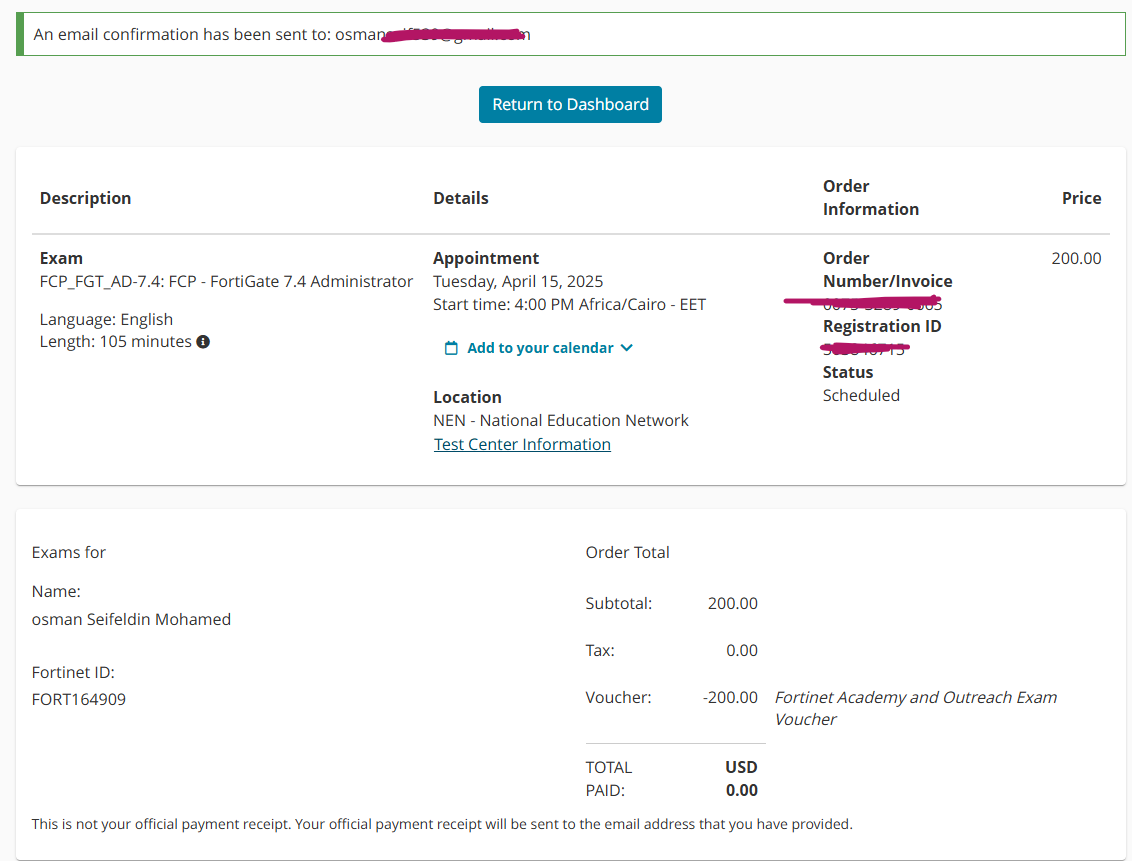1132x861 pixels.
Task: Click the Return to Dashboard button
Action: pyautogui.click(x=570, y=105)
